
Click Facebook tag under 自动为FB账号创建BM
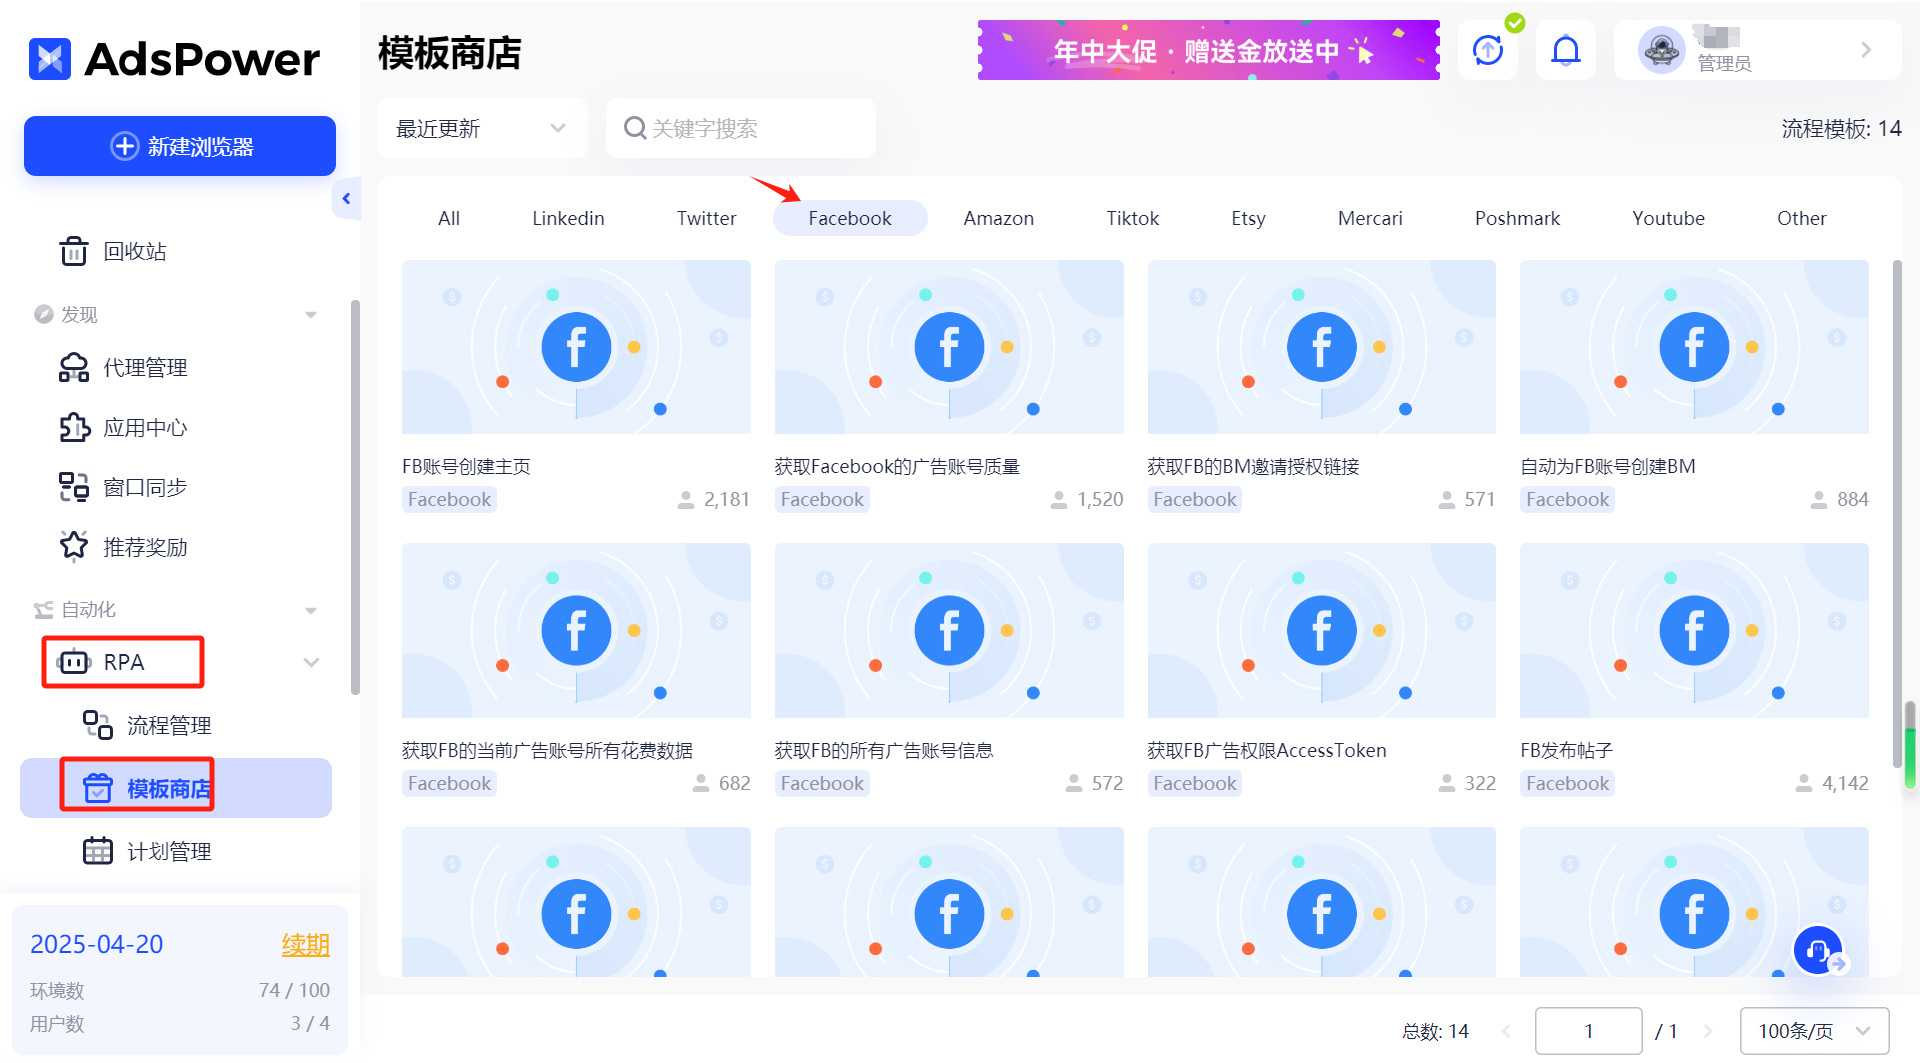pyautogui.click(x=1567, y=499)
